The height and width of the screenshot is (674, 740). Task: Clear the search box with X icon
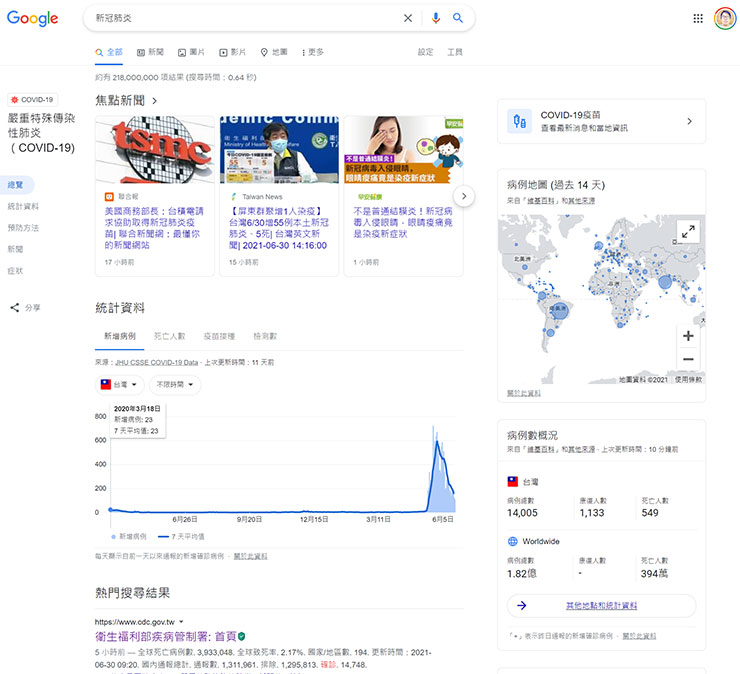(x=408, y=18)
